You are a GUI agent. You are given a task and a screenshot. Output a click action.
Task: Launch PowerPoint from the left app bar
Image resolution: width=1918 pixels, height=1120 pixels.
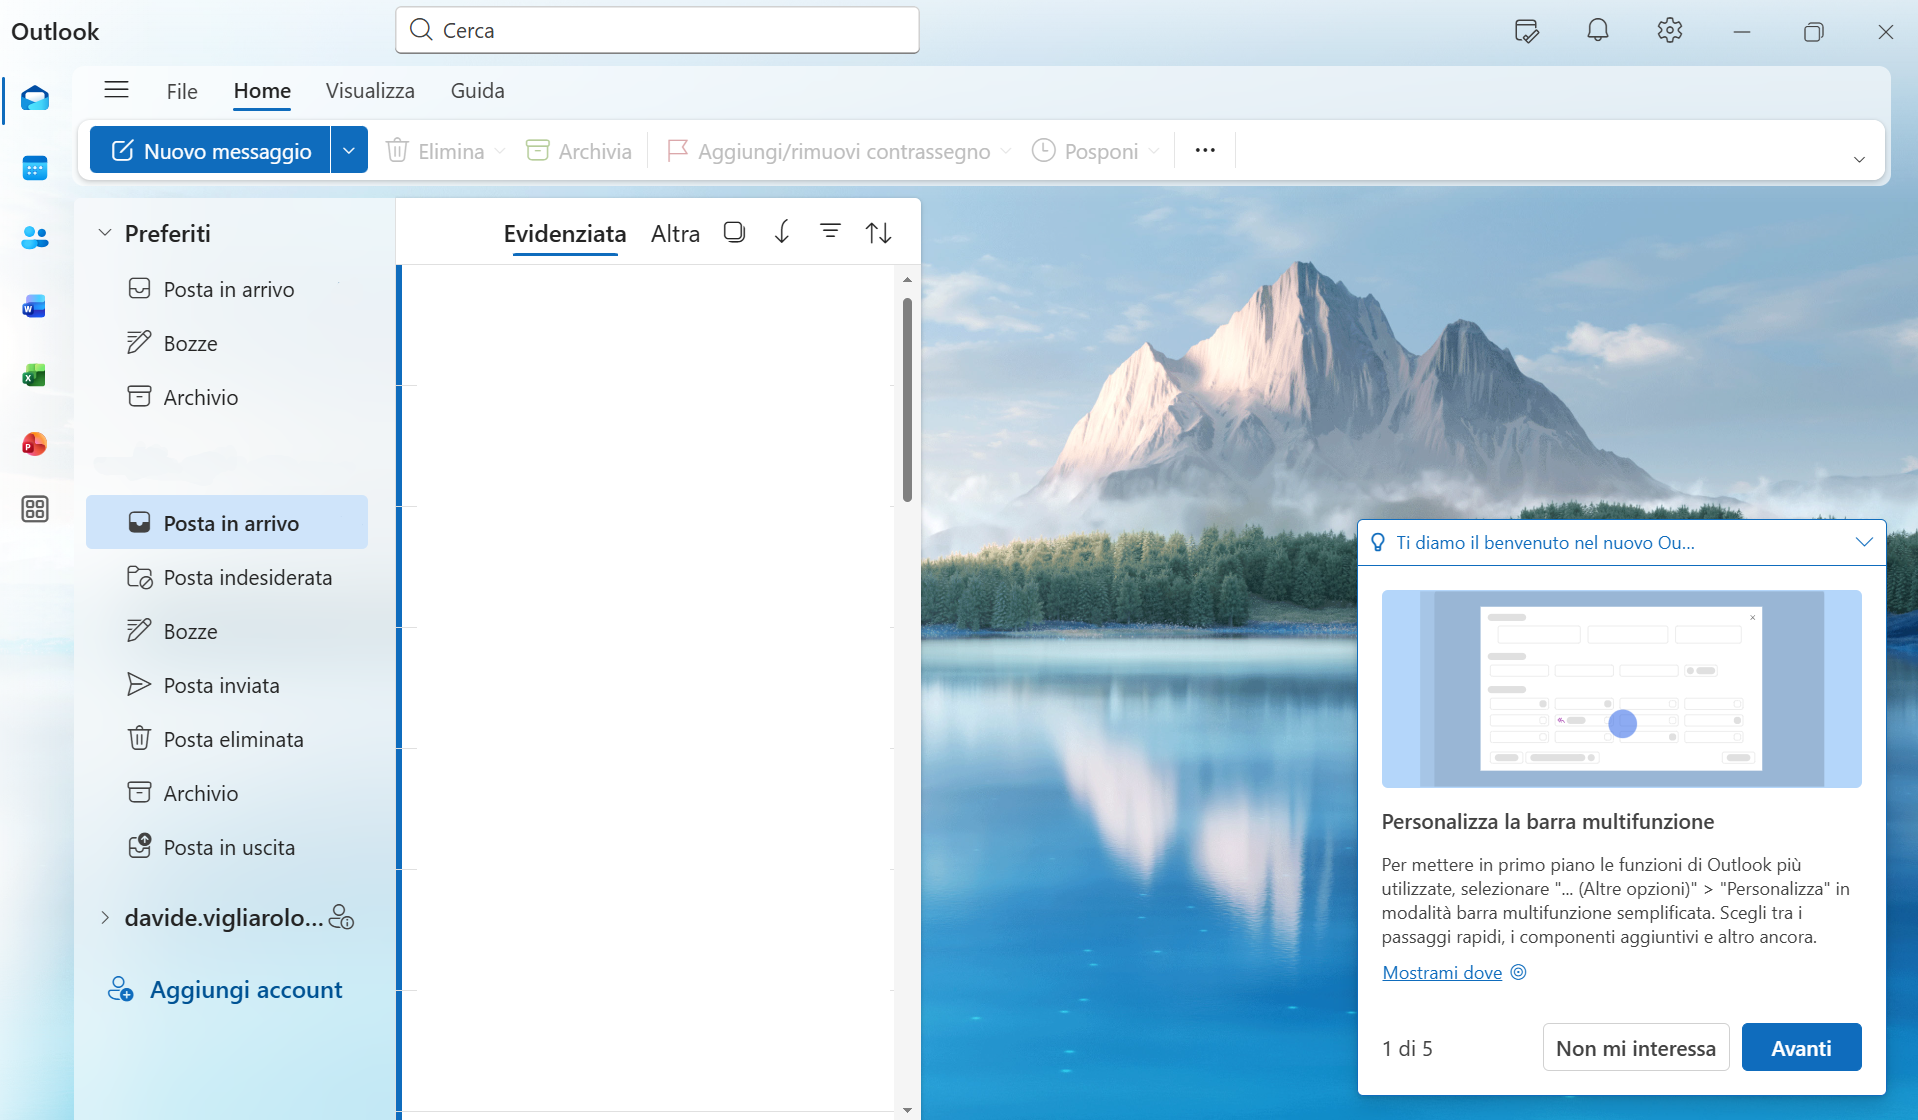pyautogui.click(x=35, y=443)
